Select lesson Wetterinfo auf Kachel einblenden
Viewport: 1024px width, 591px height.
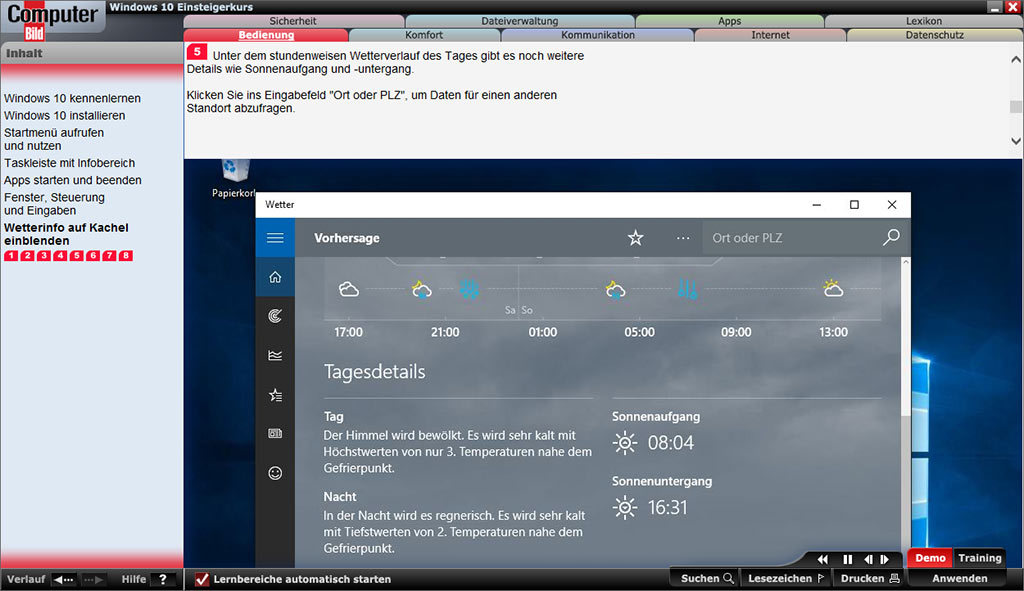tap(66, 234)
